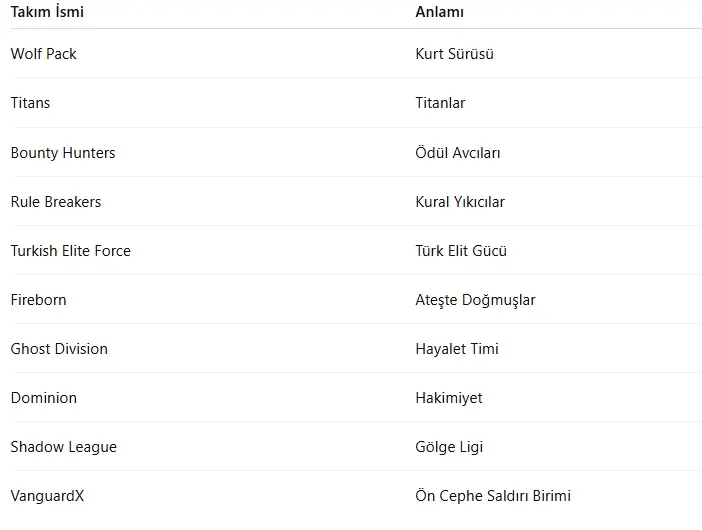
Task: Select the Titans team name
Action: click(30, 103)
